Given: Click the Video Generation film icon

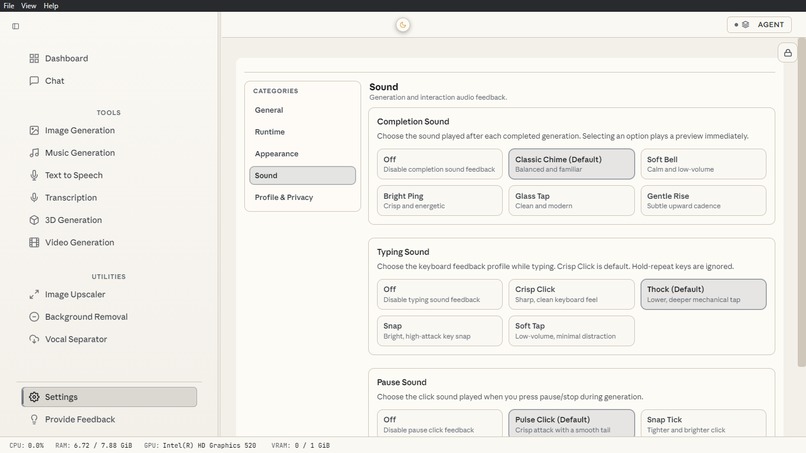Looking at the screenshot, I should [x=34, y=243].
